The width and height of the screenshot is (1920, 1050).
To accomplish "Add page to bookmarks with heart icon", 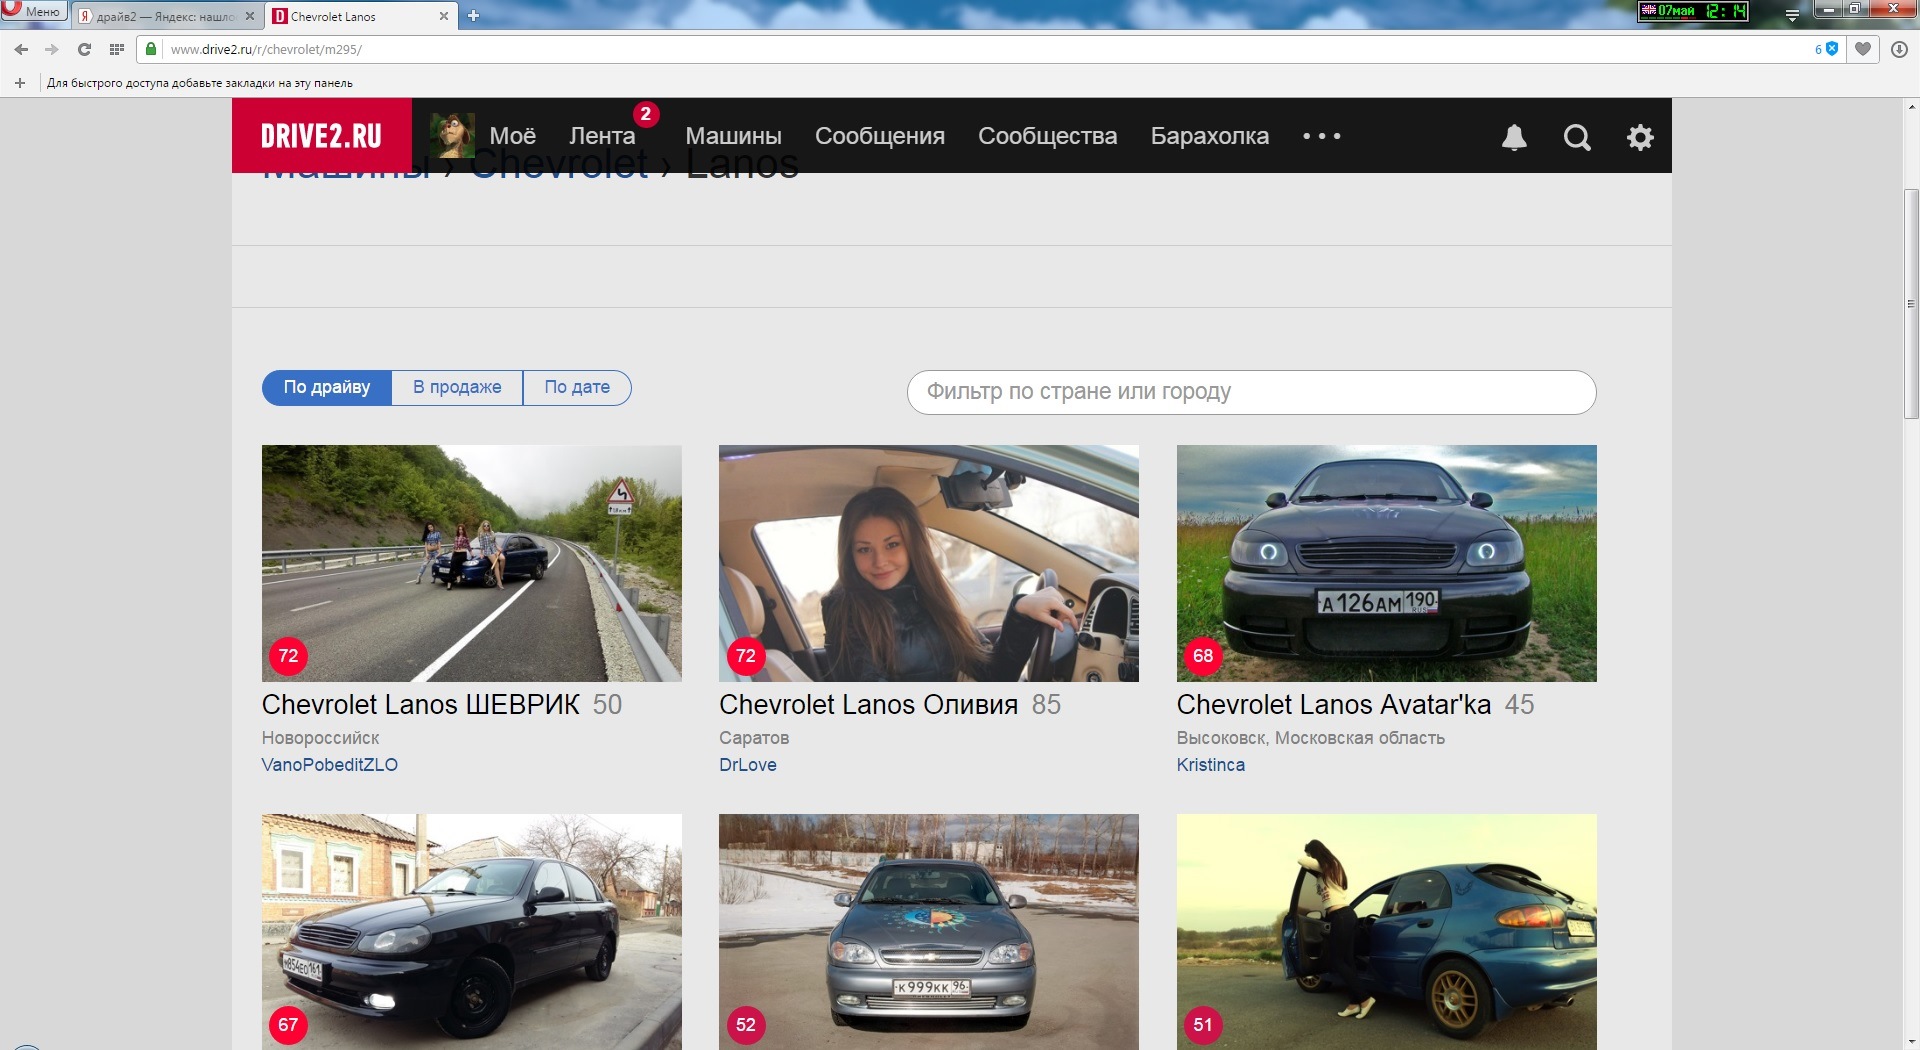I will pos(1863,49).
